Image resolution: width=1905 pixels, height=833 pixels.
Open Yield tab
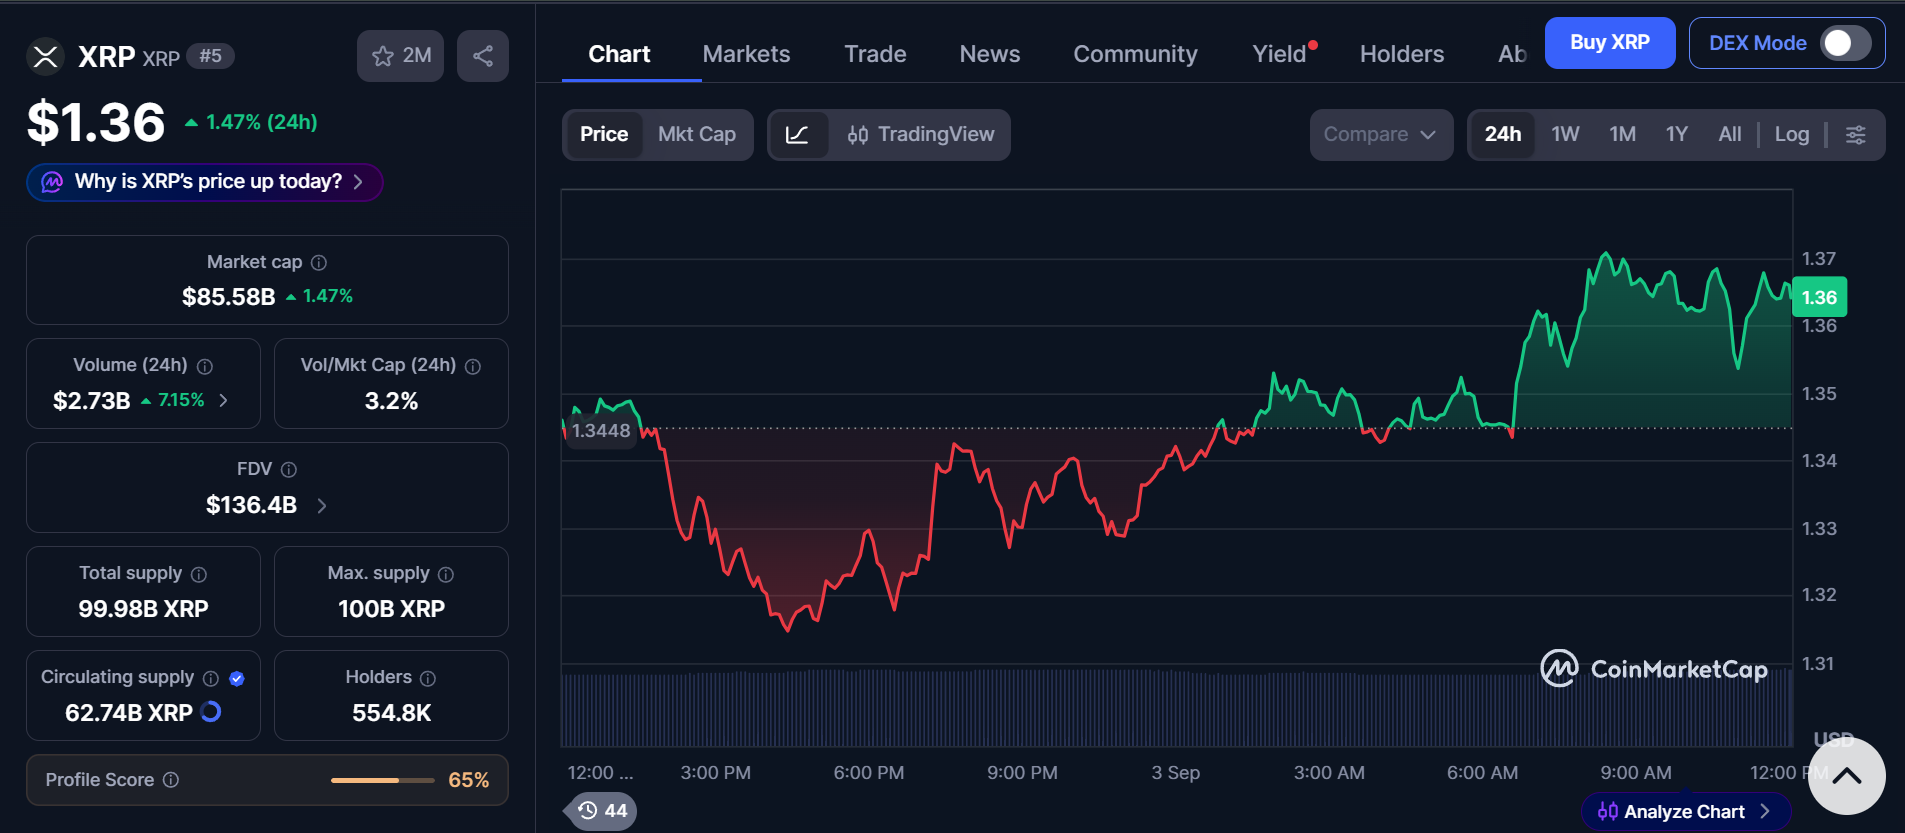click(1280, 54)
